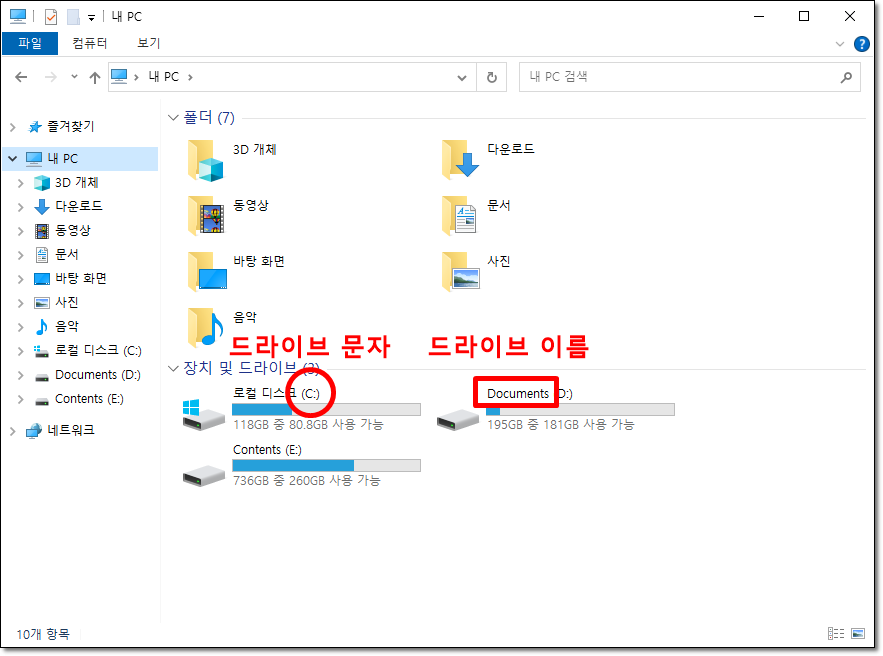Select 네트워크 in the navigation pane

point(71,430)
